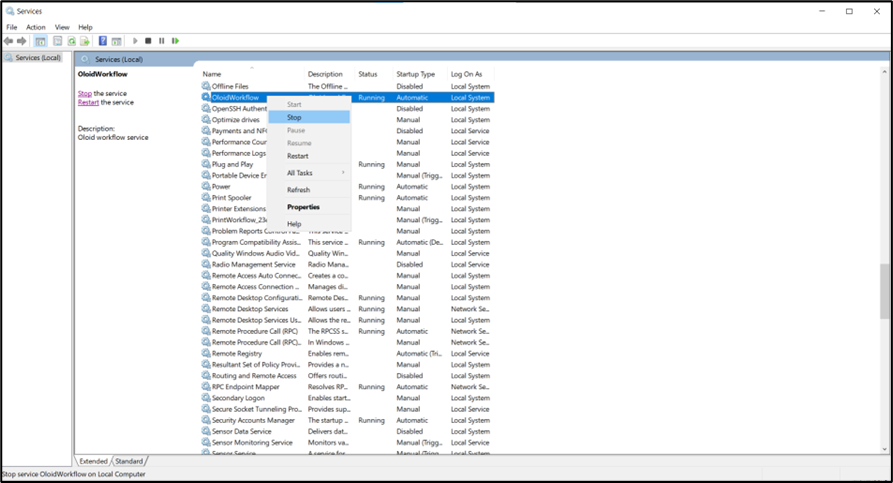Select the Offline Files service row
Image resolution: width=893 pixels, height=483 pixels.
pyautogui.click(x=347, y=86)
